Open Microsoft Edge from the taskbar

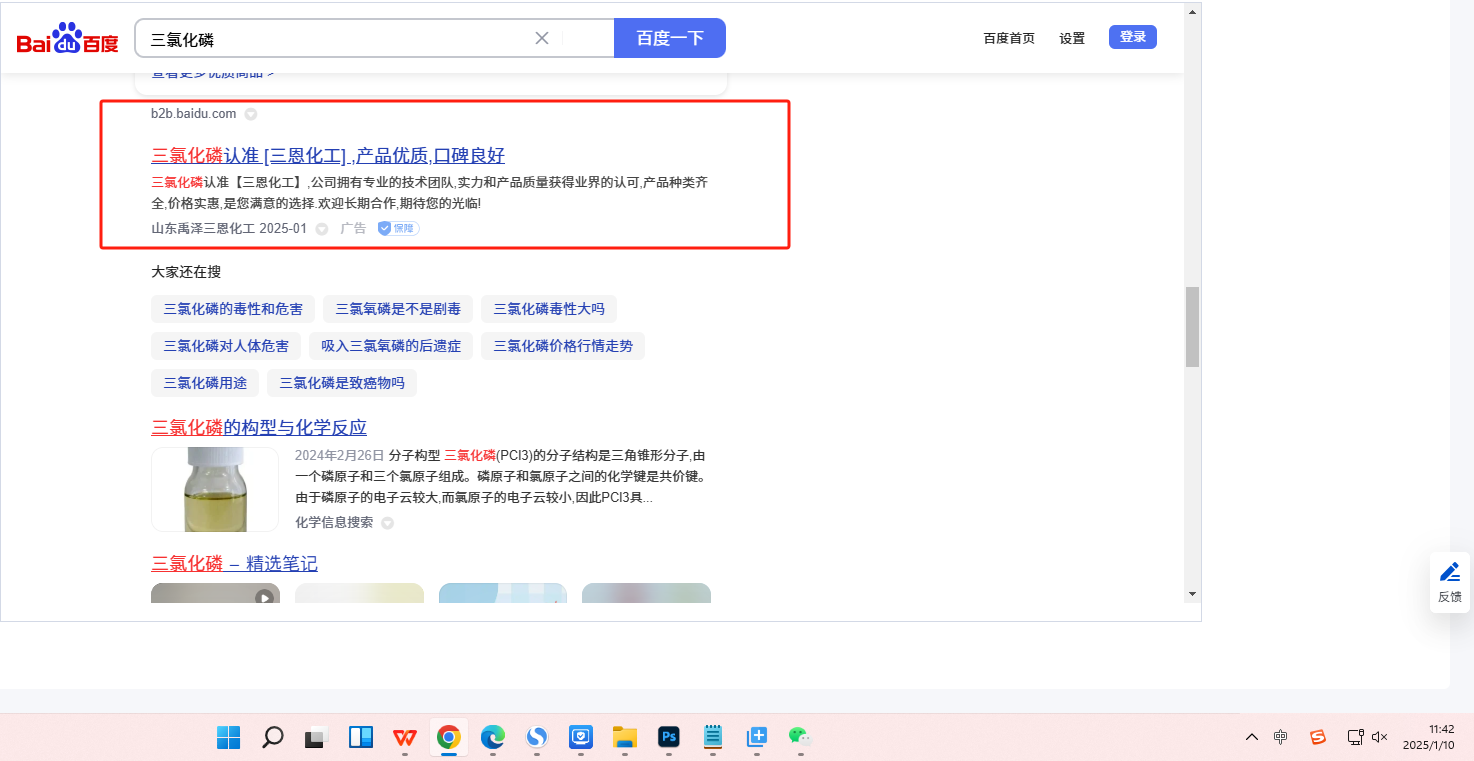click(x=492, y=738)
